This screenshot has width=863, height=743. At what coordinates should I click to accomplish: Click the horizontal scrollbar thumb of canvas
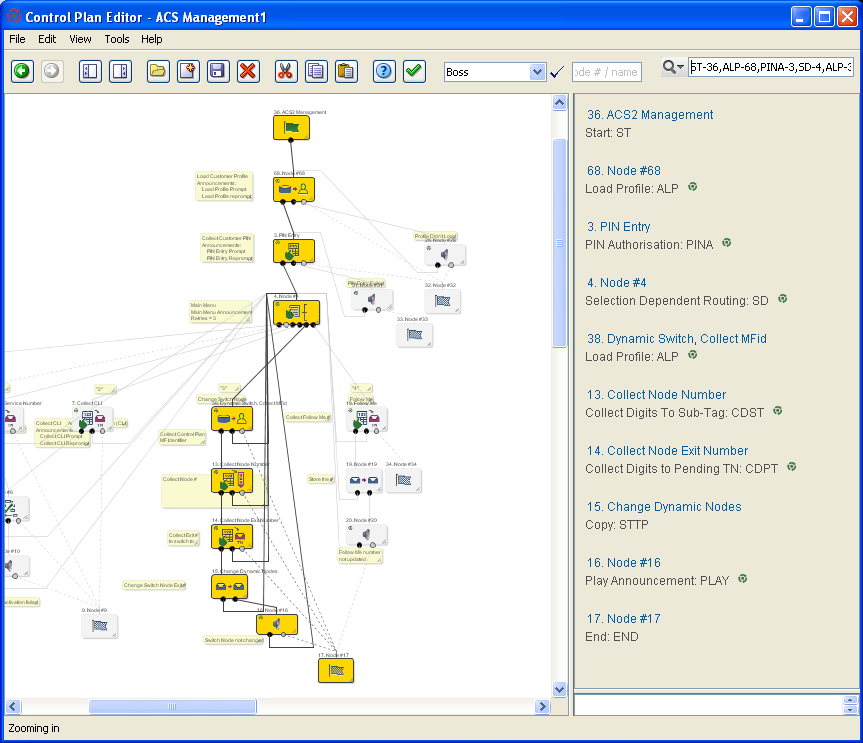[172, 706]
